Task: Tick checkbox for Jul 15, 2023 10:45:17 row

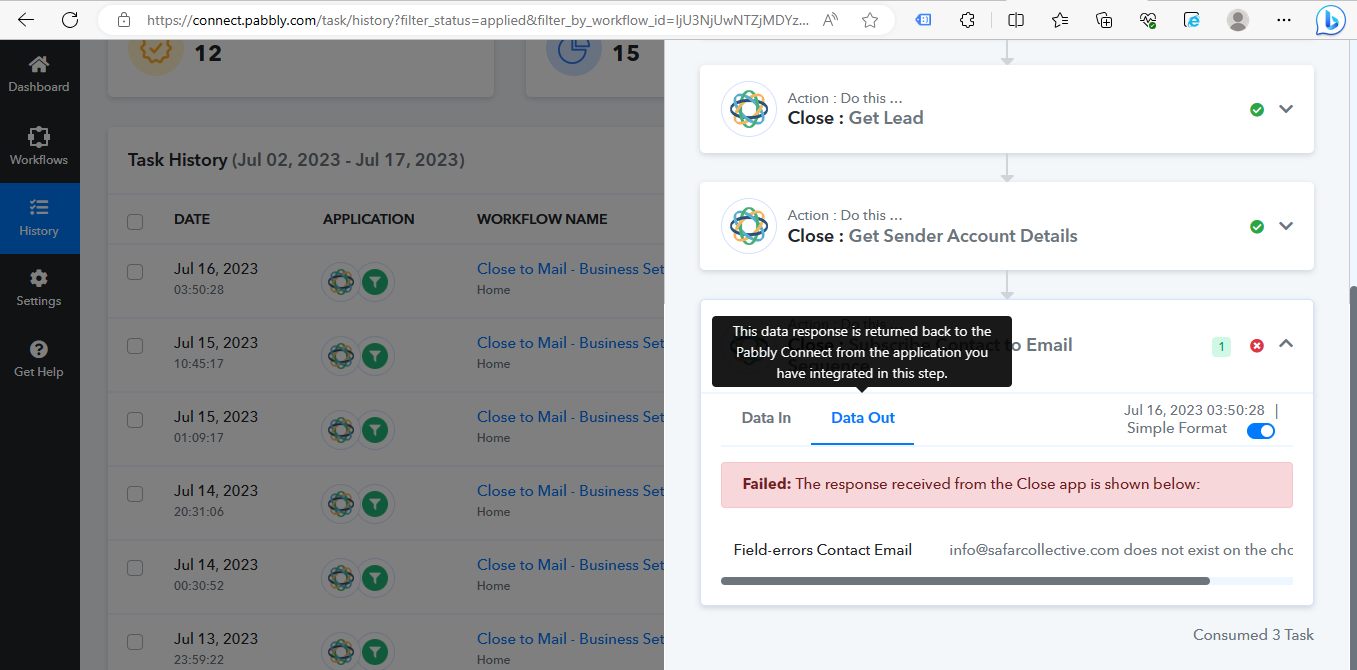Action: click(135, 346)
